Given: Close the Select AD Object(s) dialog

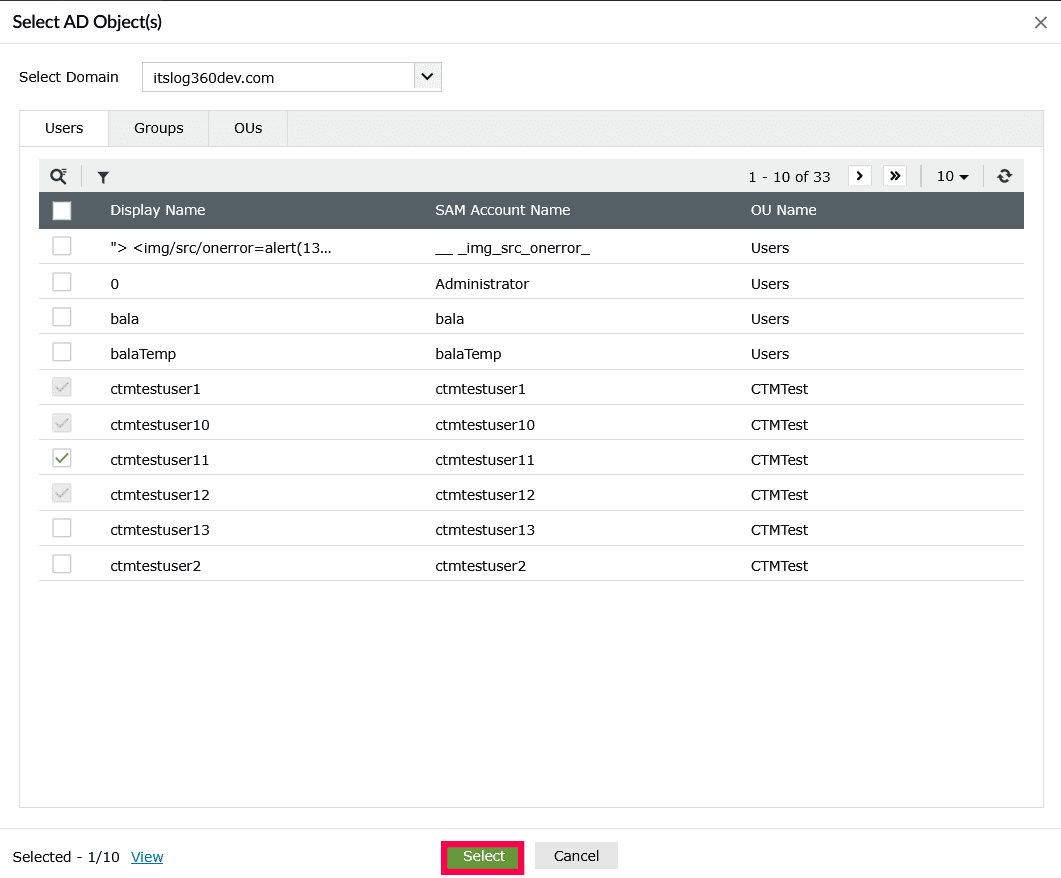Looking at the screenshot, I should [1041, 22].
